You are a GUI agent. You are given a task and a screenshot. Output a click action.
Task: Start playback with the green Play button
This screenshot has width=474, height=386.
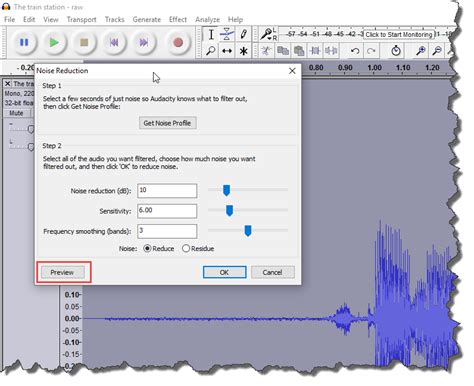pyautogui.click(x=54, y=43)
